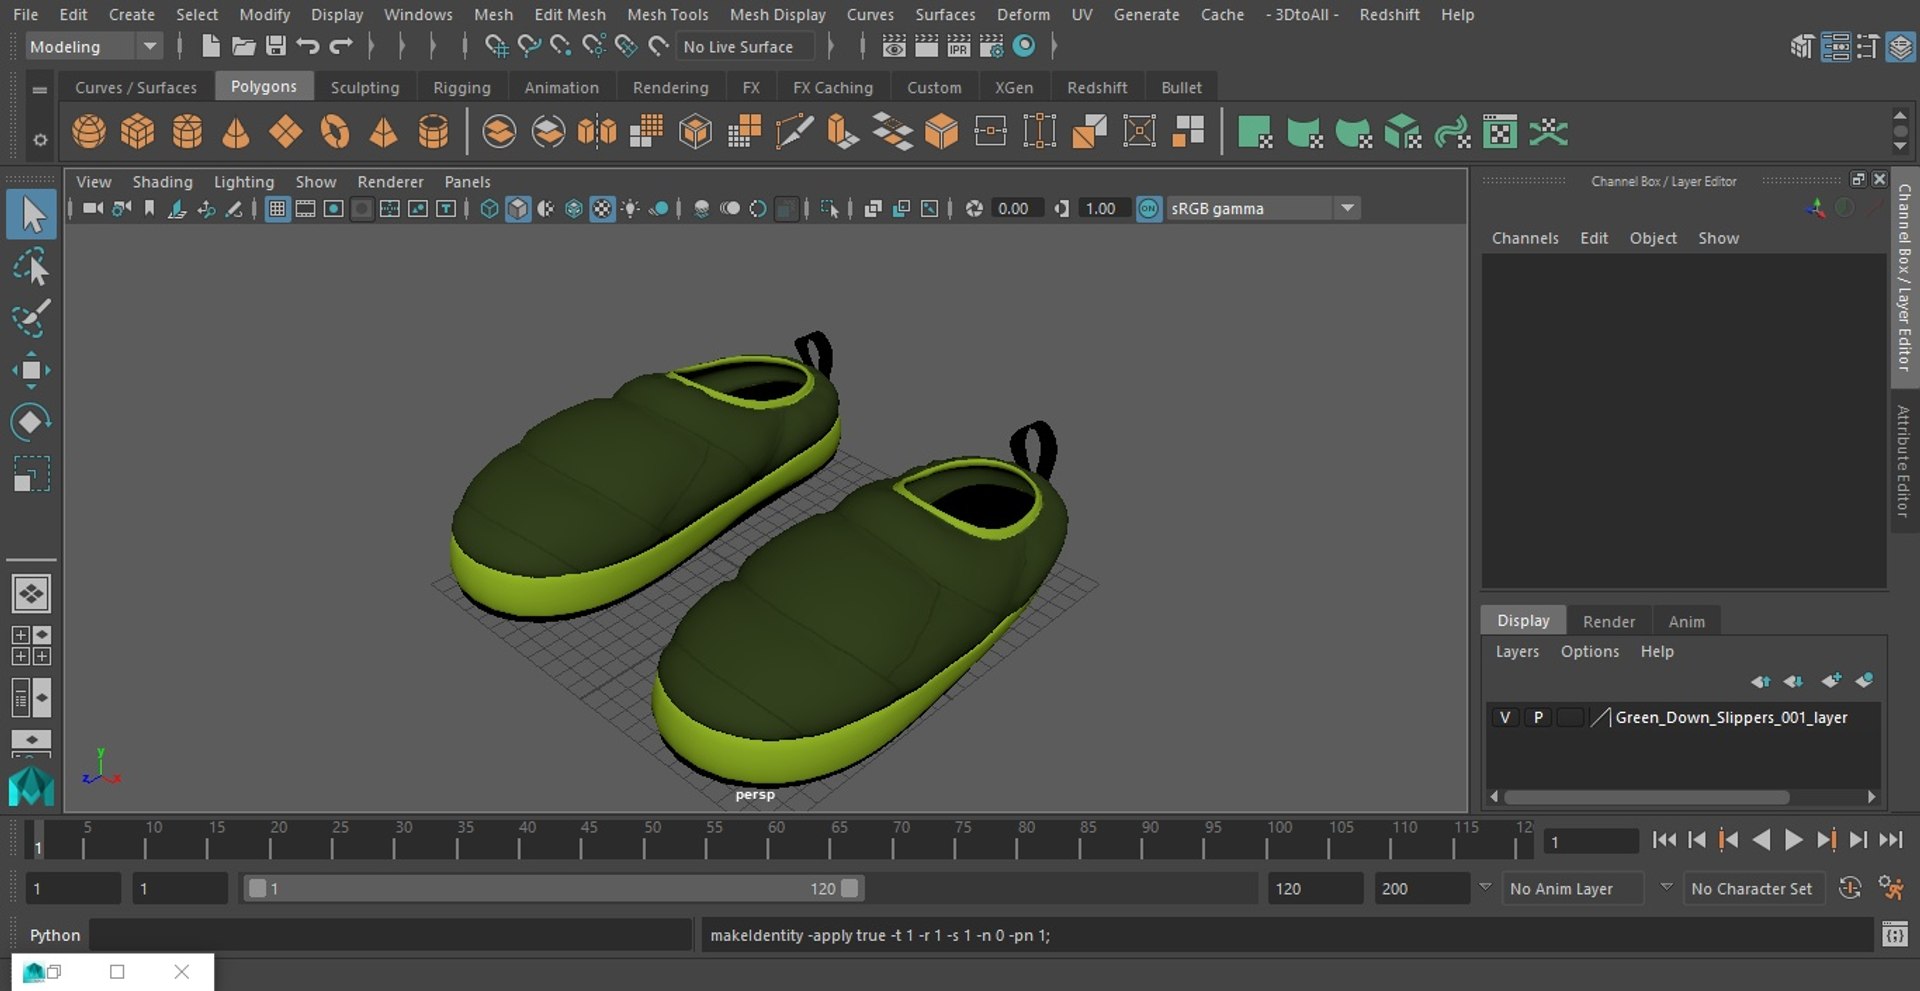The height and width of the screenshot is (991, 1920).
Task: Open the Redshift menu in menu bar
Action: coord(1389,14)
